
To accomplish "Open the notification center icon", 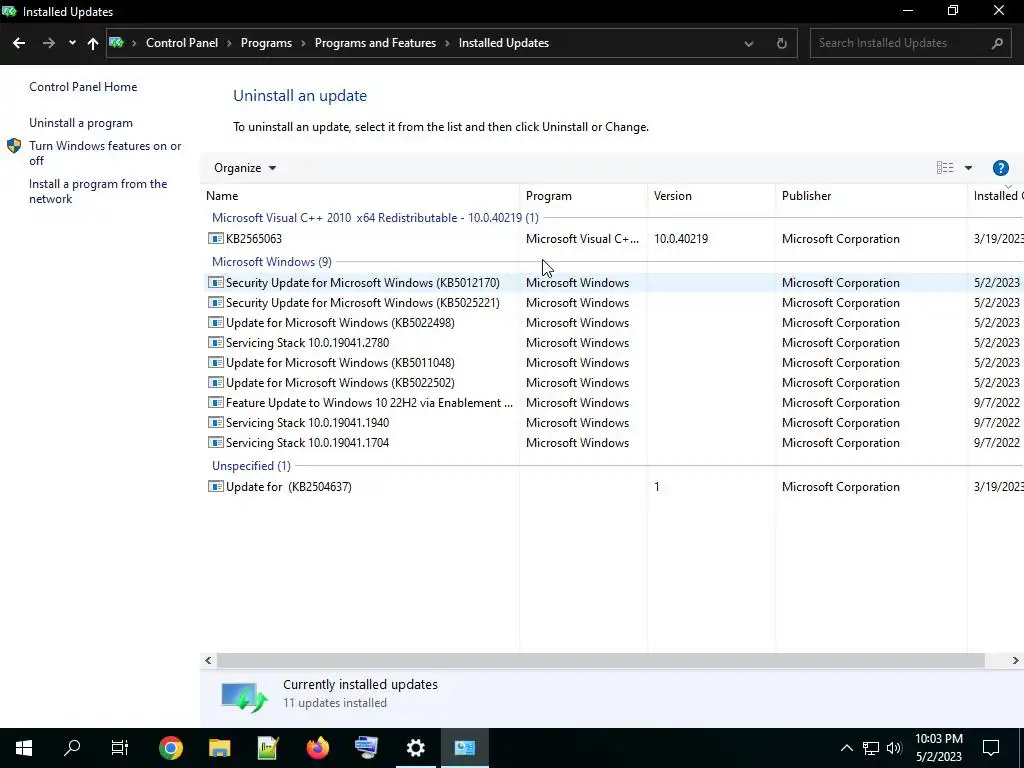I will tap(991, 748).
